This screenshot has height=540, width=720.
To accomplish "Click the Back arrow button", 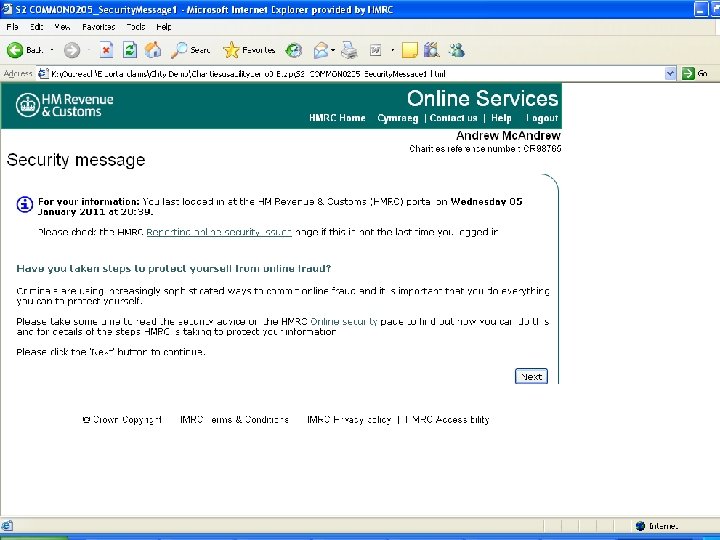I will [15, 50].
